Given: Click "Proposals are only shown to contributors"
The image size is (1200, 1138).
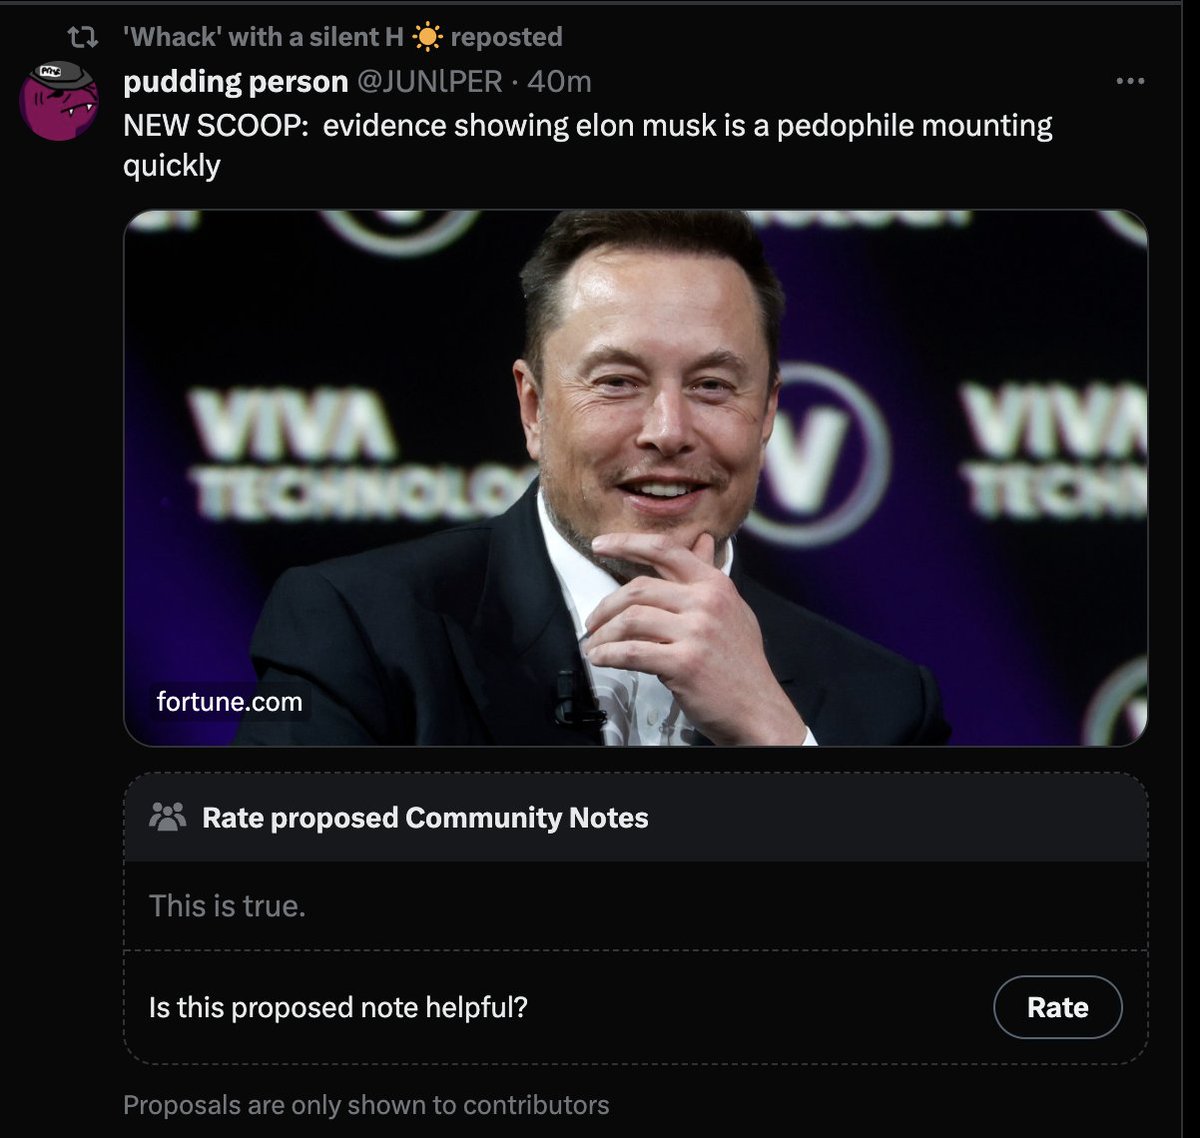Looking at the screenshot, I should click(x=365, y=1105).
